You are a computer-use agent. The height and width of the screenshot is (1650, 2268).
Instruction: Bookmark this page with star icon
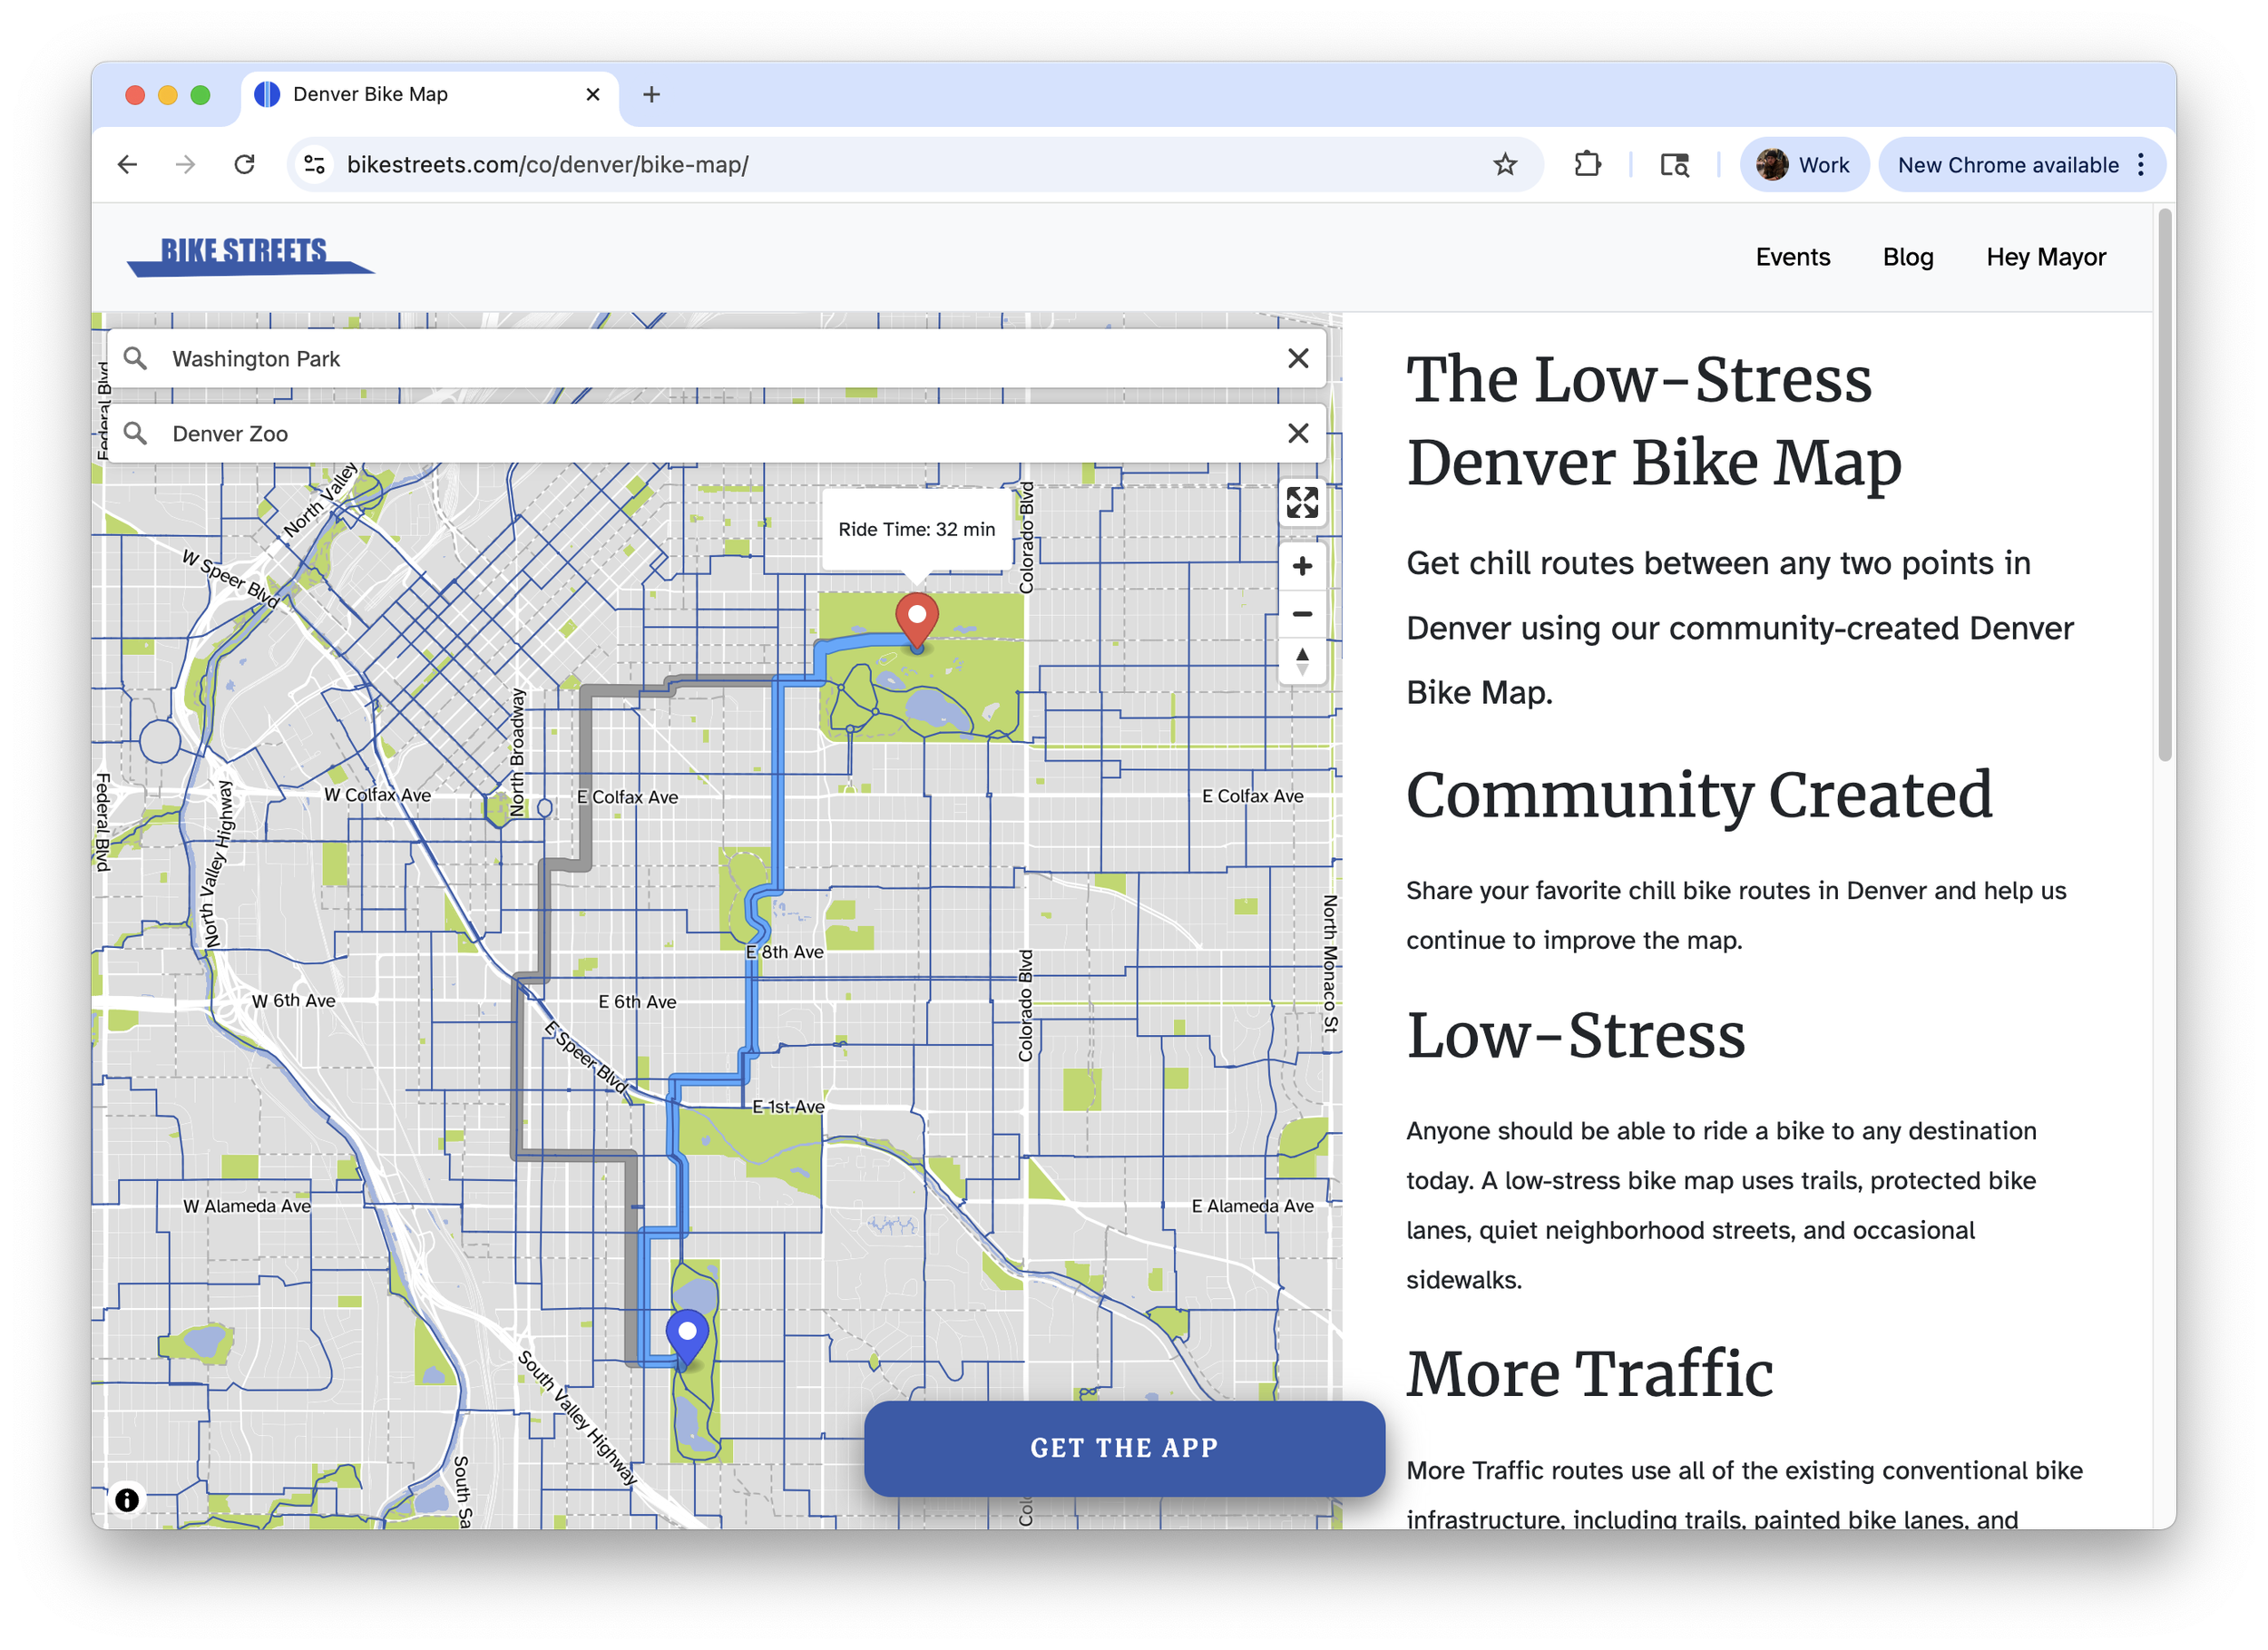point(1504,165)
